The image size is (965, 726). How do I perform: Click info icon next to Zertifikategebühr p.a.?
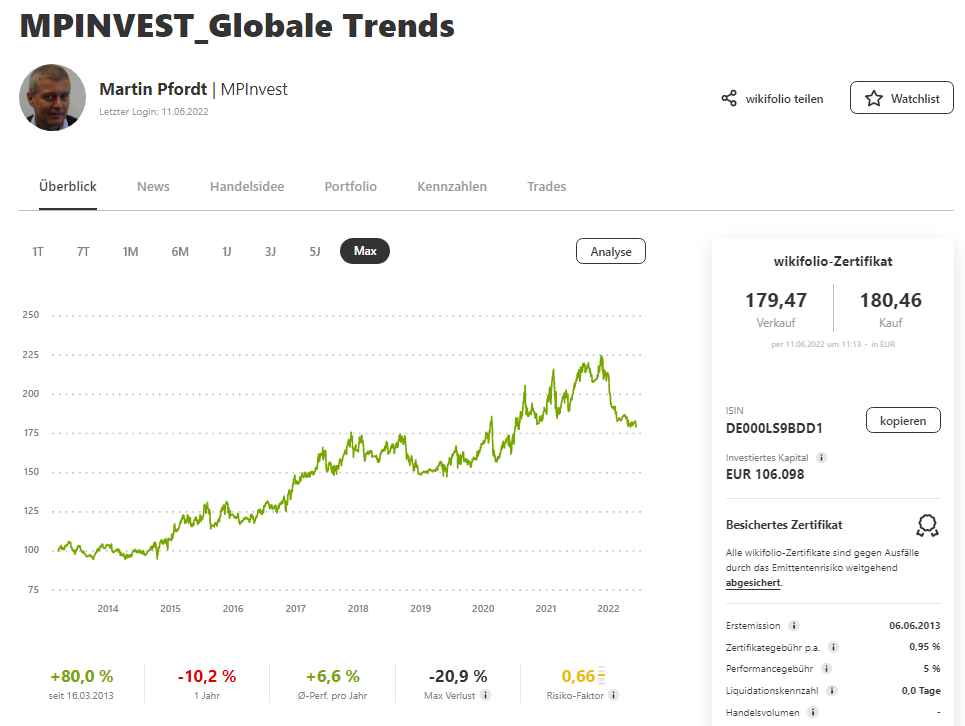834,647
